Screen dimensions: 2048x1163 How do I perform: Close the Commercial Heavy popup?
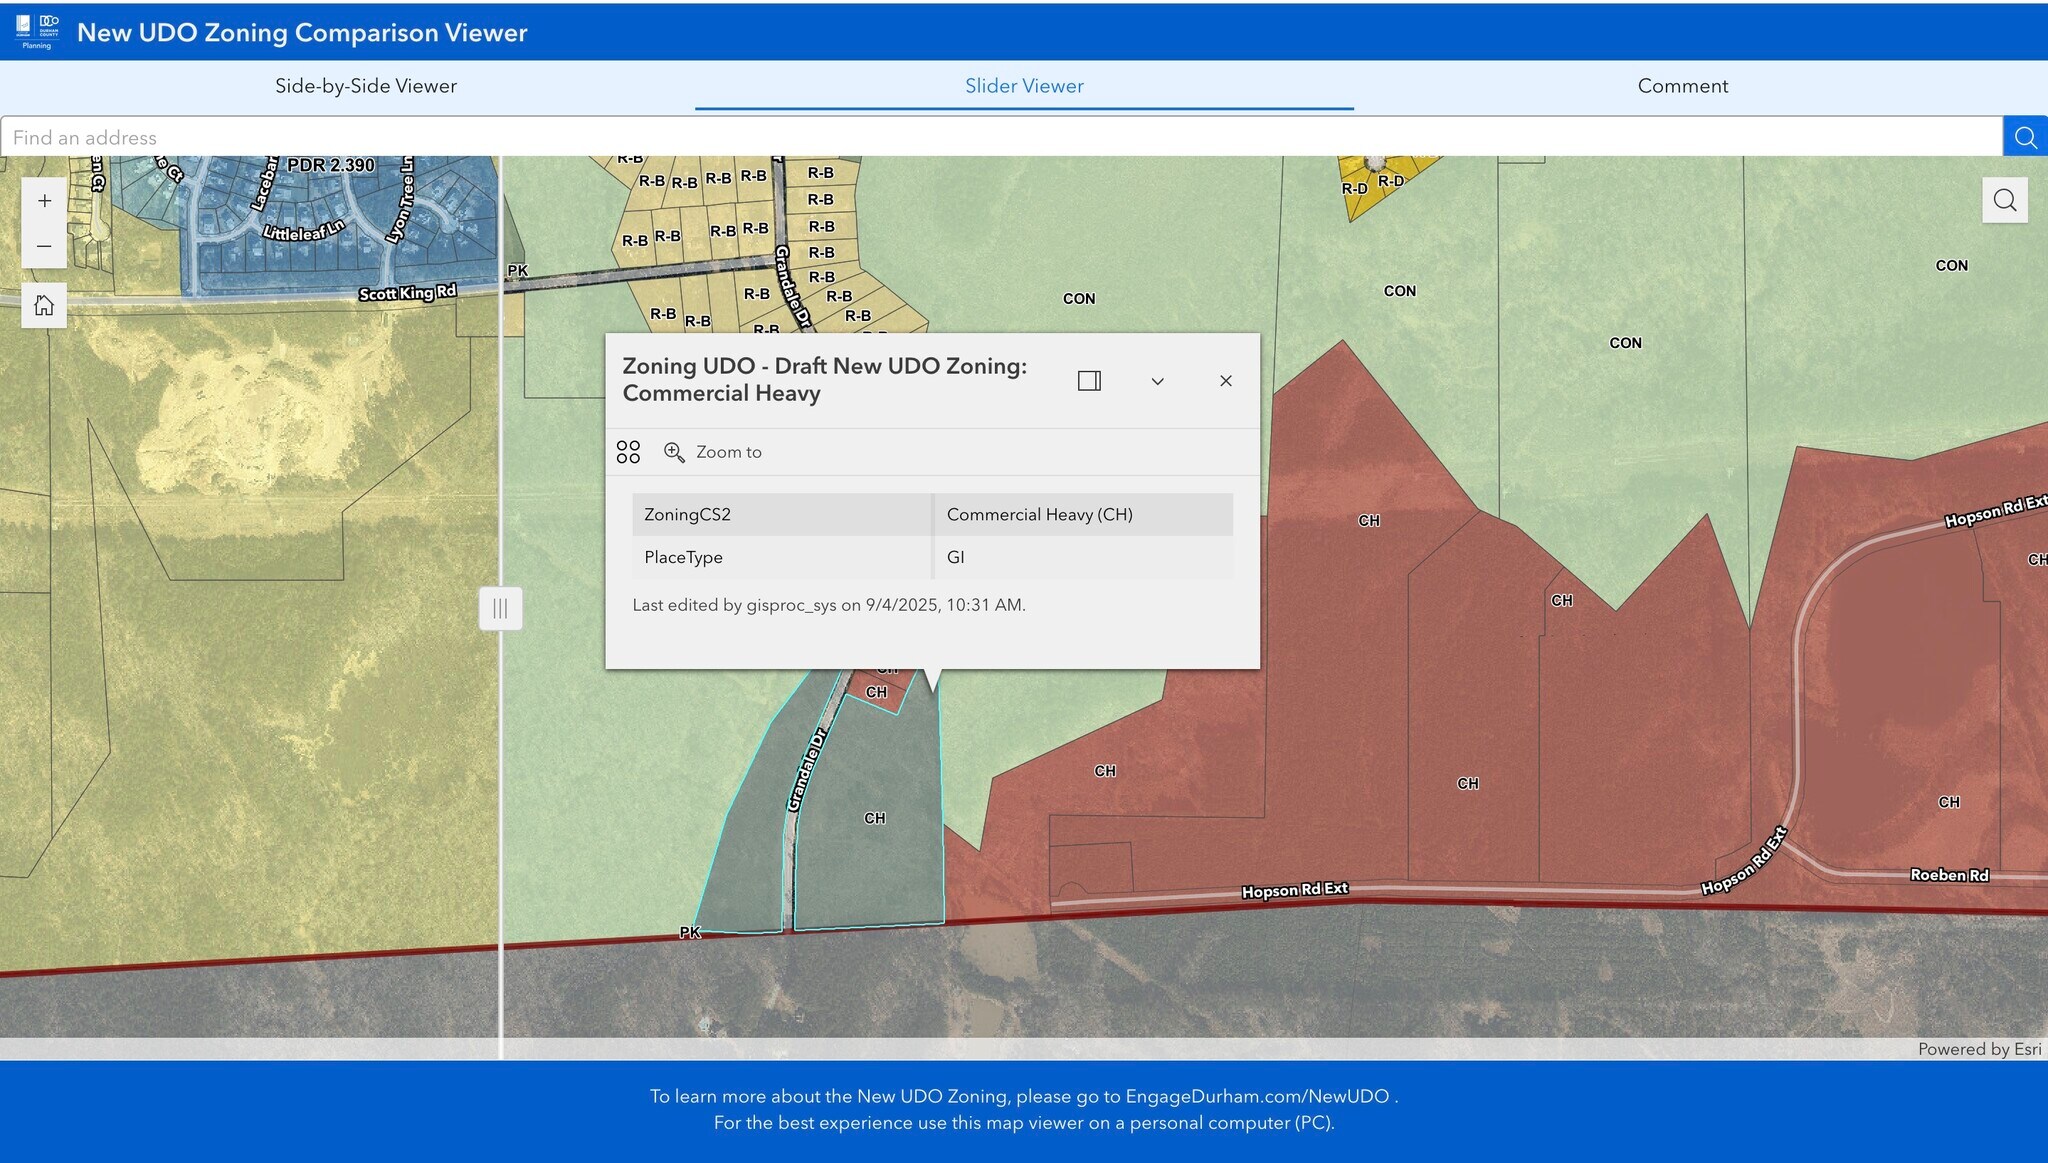point(1225,381)
